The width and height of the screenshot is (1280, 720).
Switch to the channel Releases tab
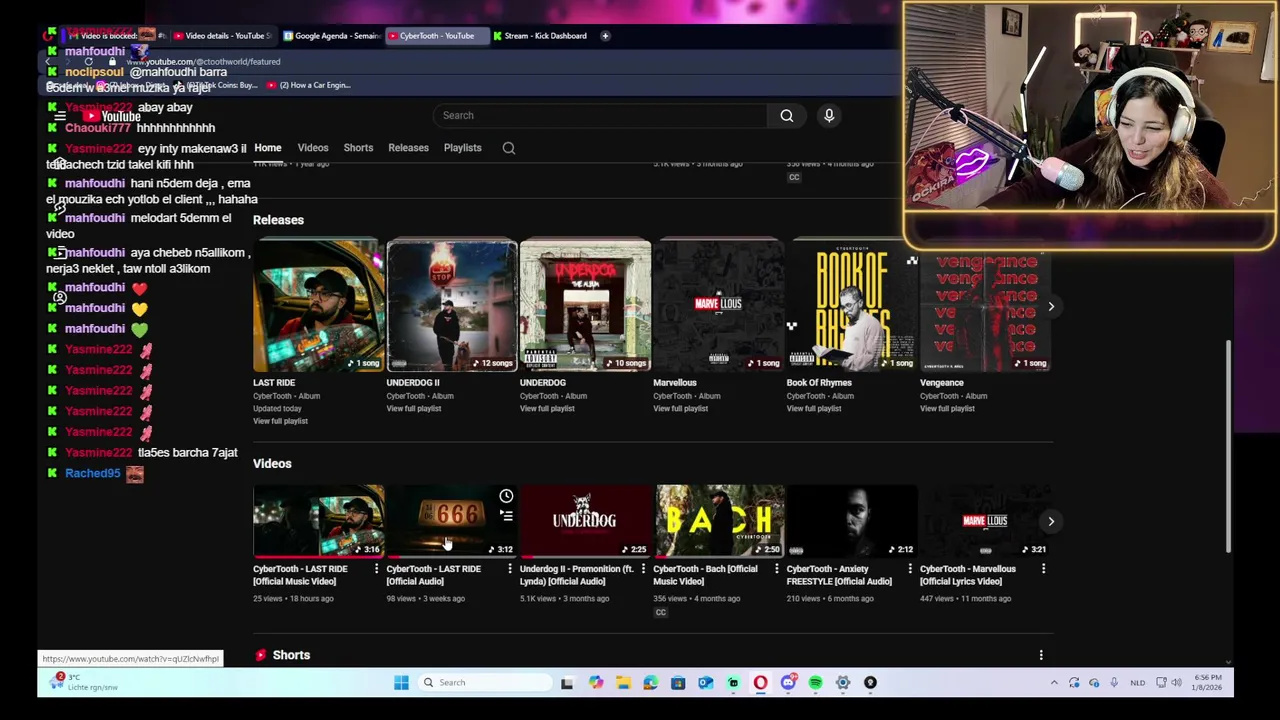click(408, 148)
